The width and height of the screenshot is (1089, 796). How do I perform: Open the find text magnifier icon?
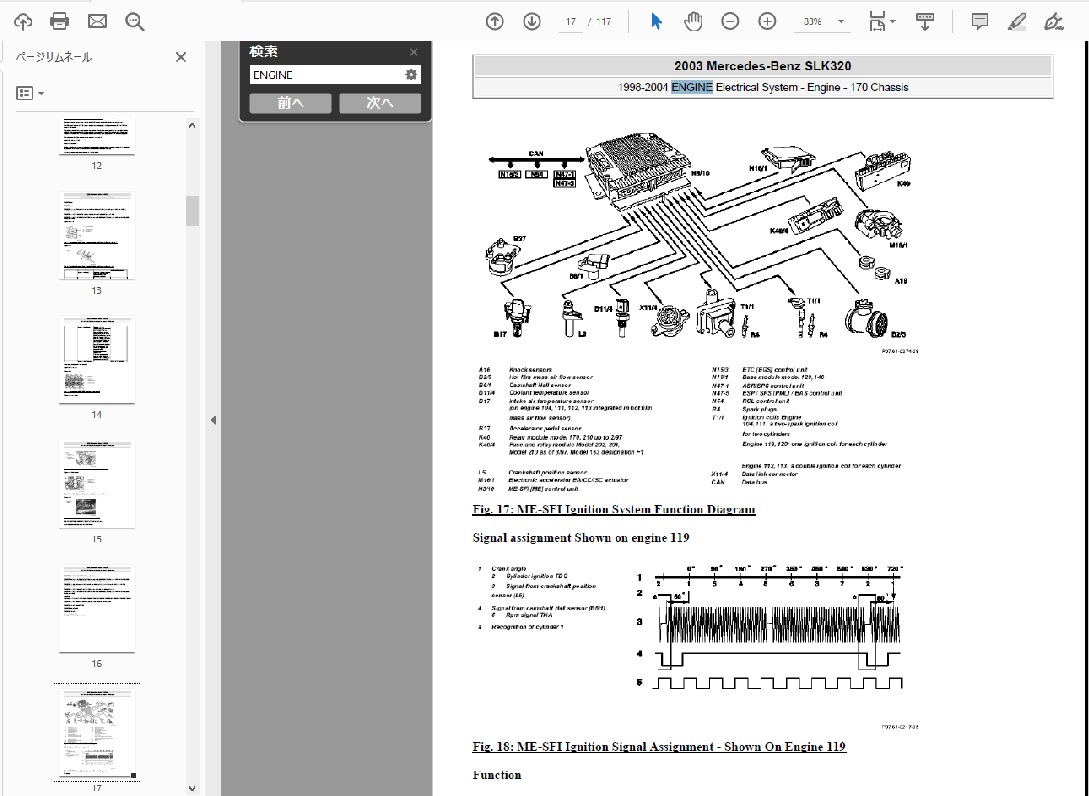click(x=135, y=22)
